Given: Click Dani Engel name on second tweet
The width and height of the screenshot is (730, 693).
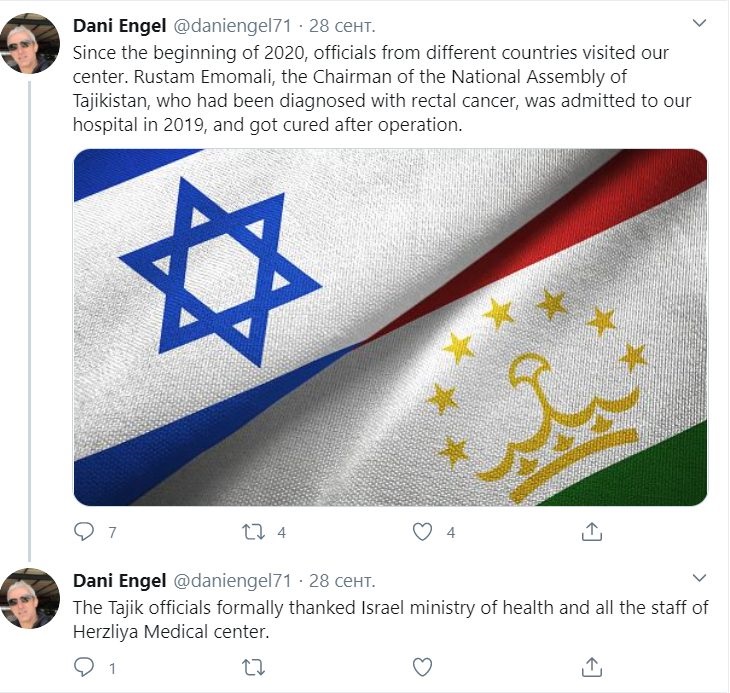Looking at the screenshot, I should [120, 581].
